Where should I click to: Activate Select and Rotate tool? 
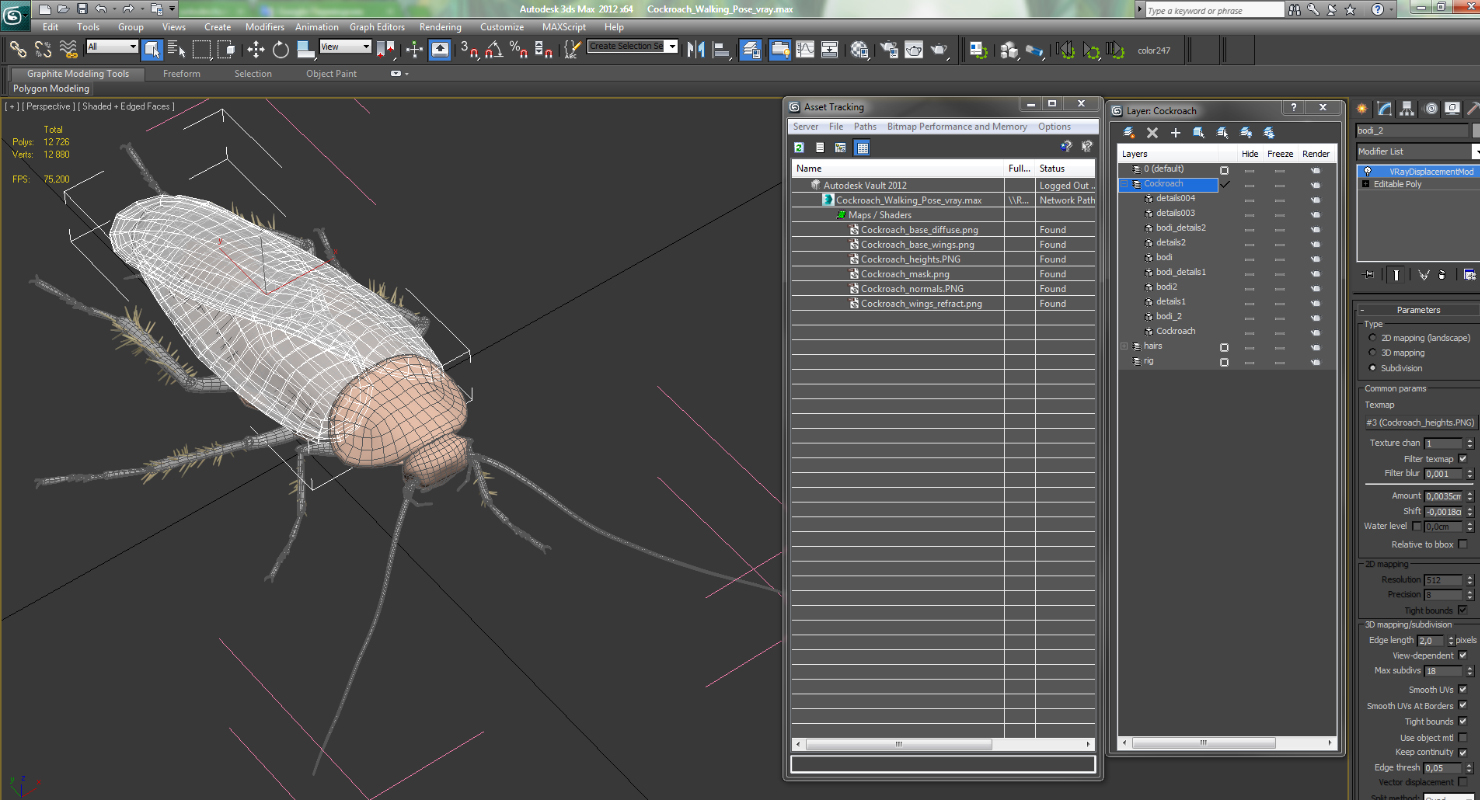pyautogui.click(x=281, y=48)
